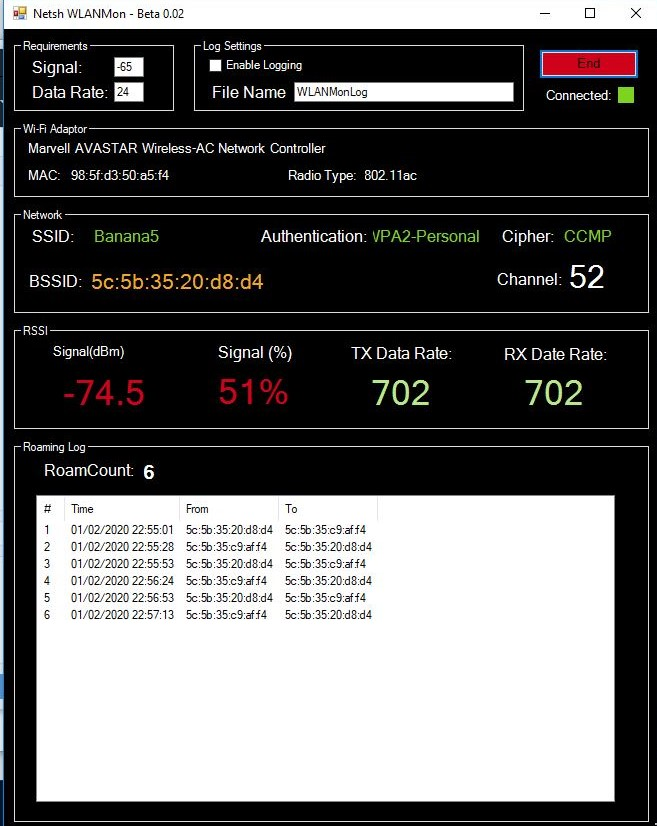The height and width of the screenshot is (826, 657).
Task: Click the adaptor MAC address 98:5f:d3:50:a5:f4
Action: (120, 175)
